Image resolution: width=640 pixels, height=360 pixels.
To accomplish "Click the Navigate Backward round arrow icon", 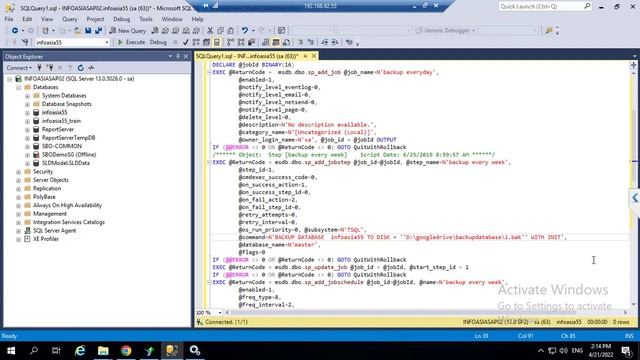I will tap(15, 31).
